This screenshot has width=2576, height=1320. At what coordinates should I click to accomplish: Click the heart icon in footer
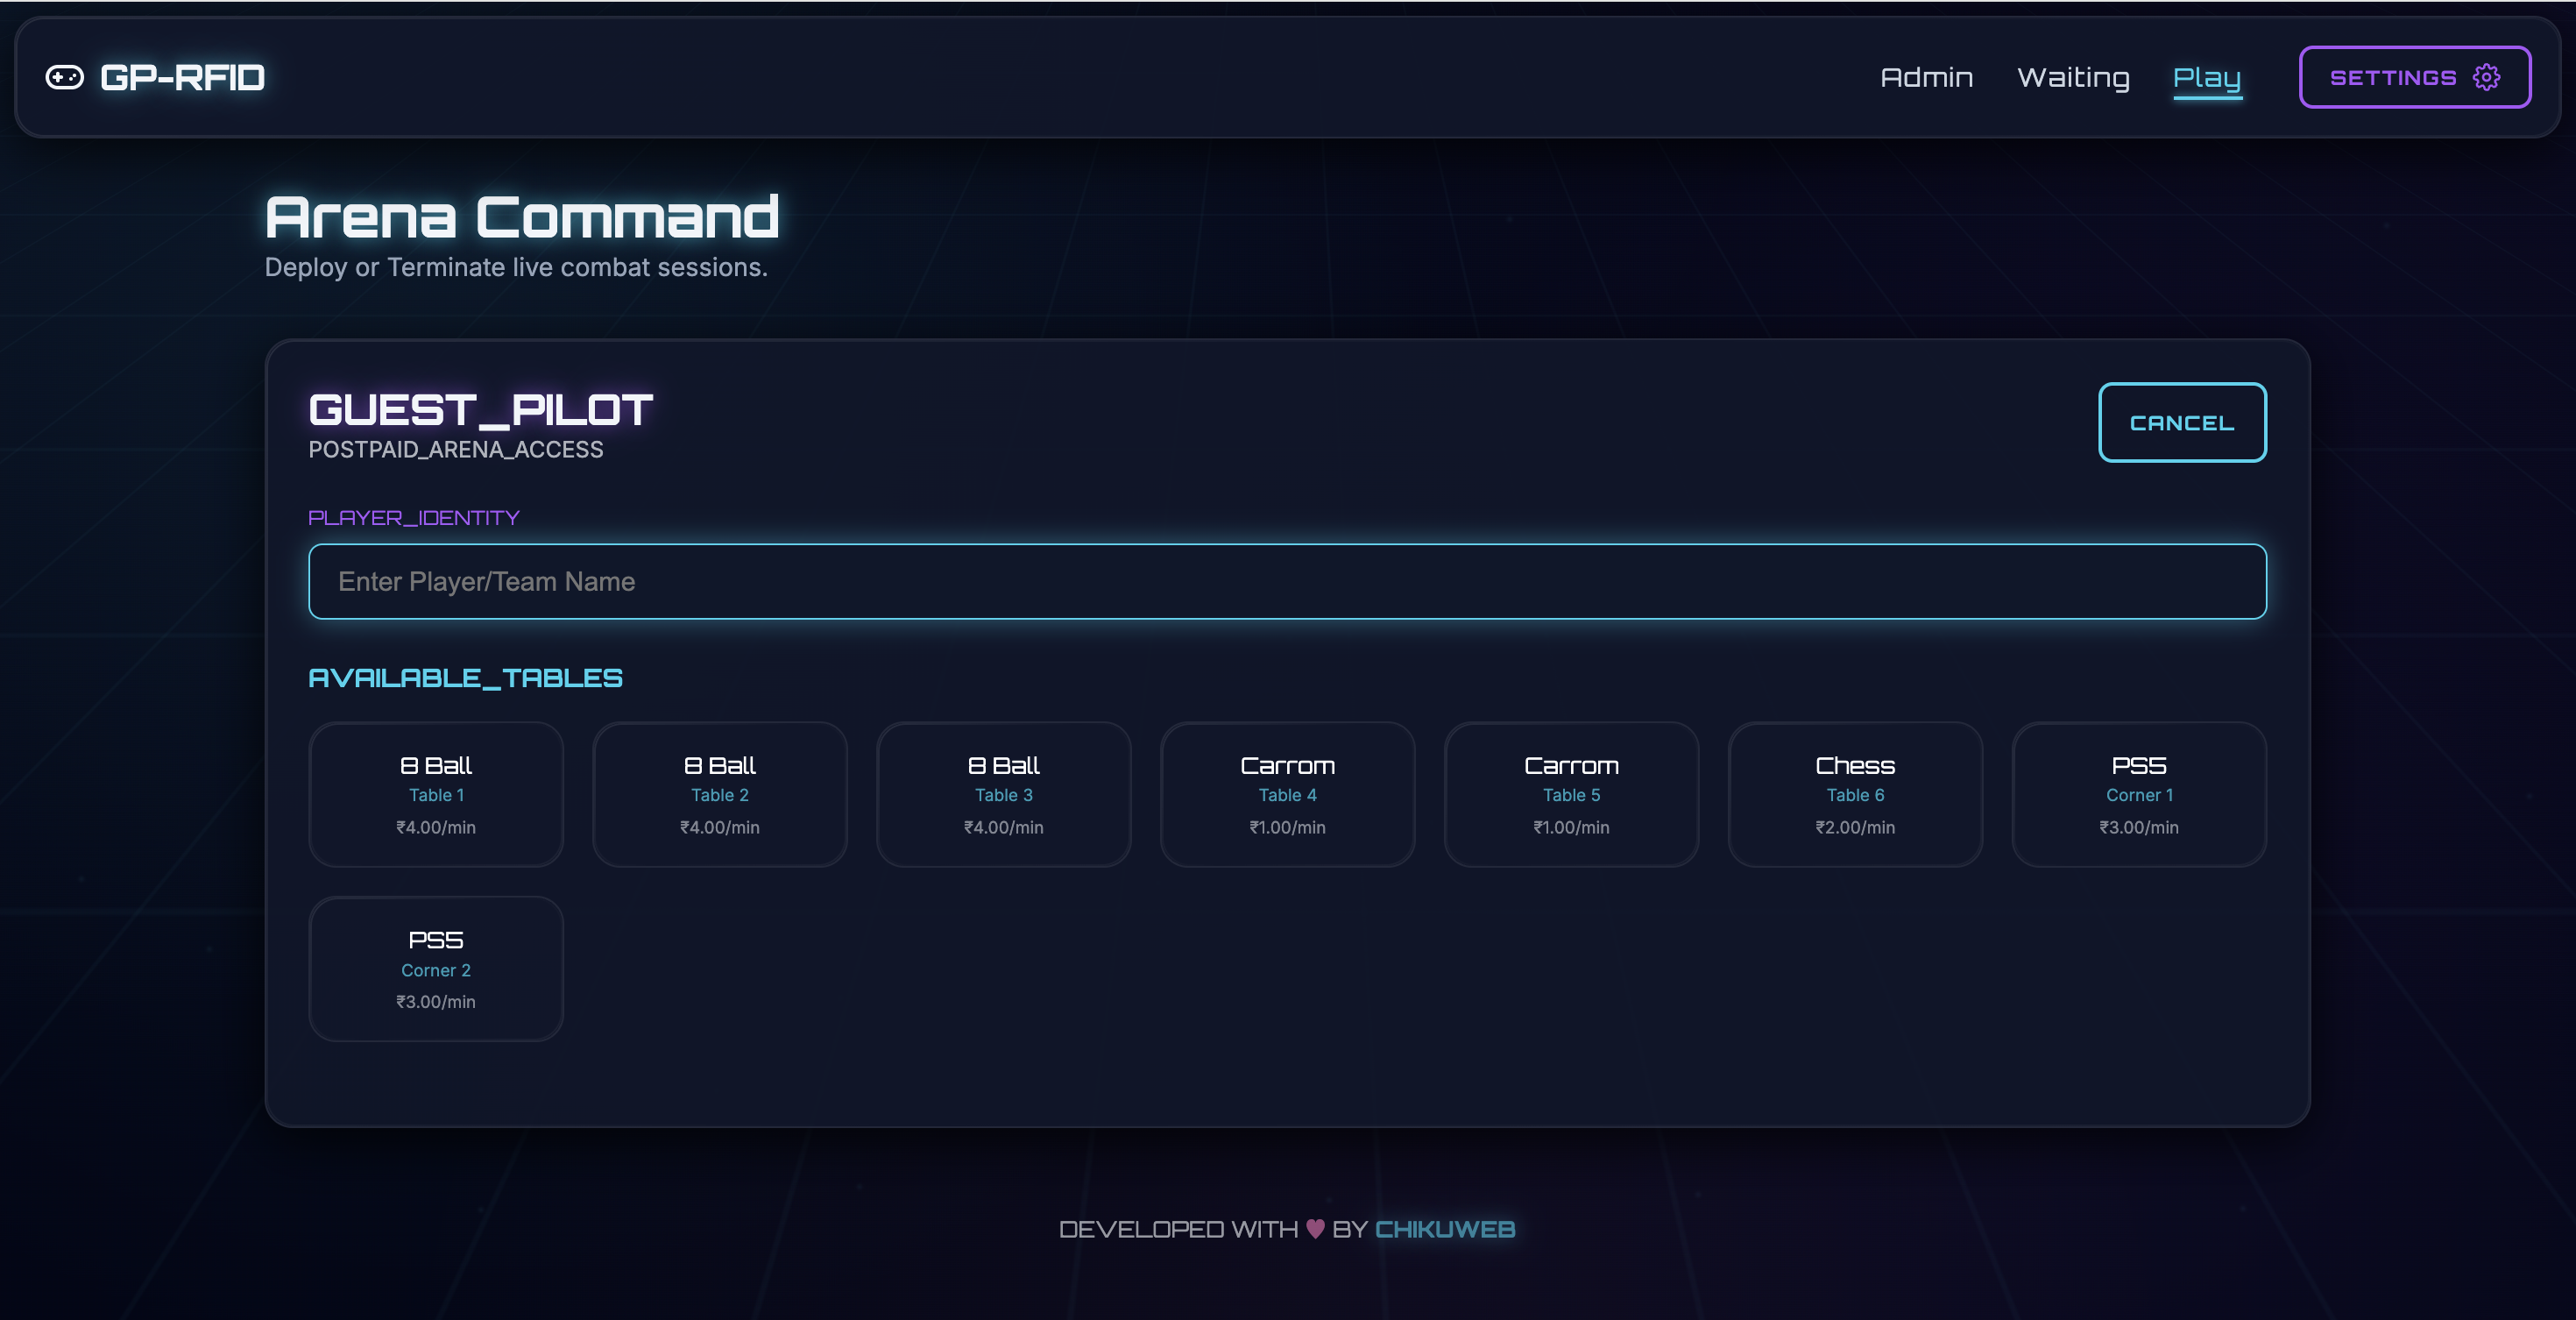pyautogui.click(x=1315, y=1229)
